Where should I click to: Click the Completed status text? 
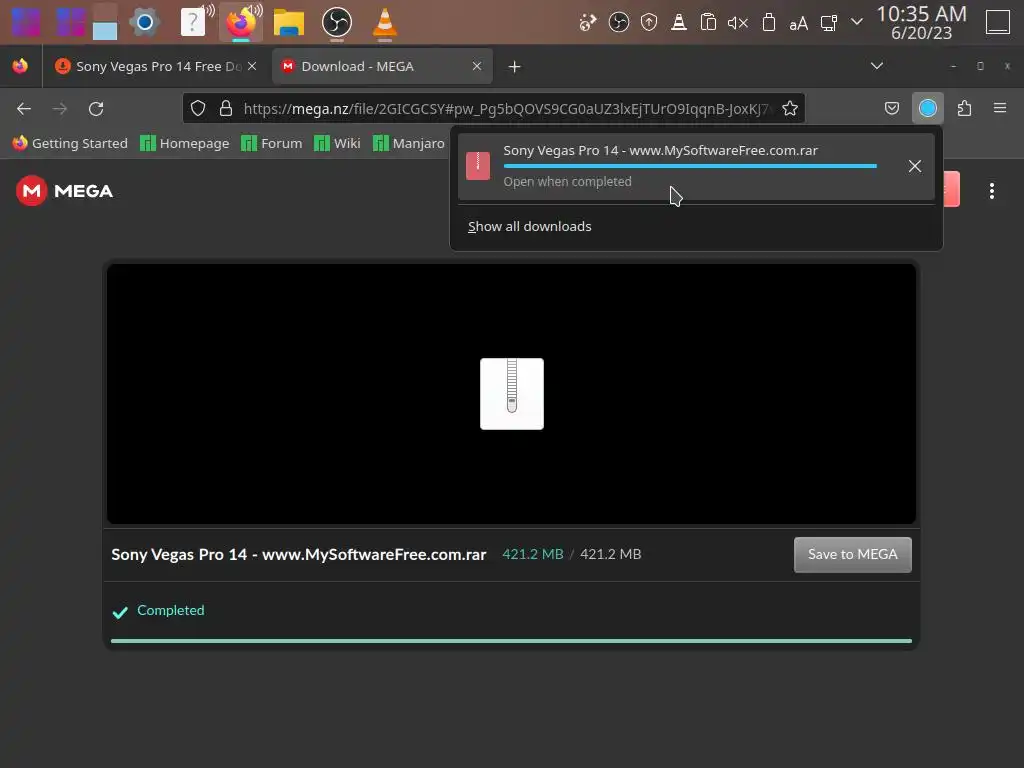(x=170, y=610)
